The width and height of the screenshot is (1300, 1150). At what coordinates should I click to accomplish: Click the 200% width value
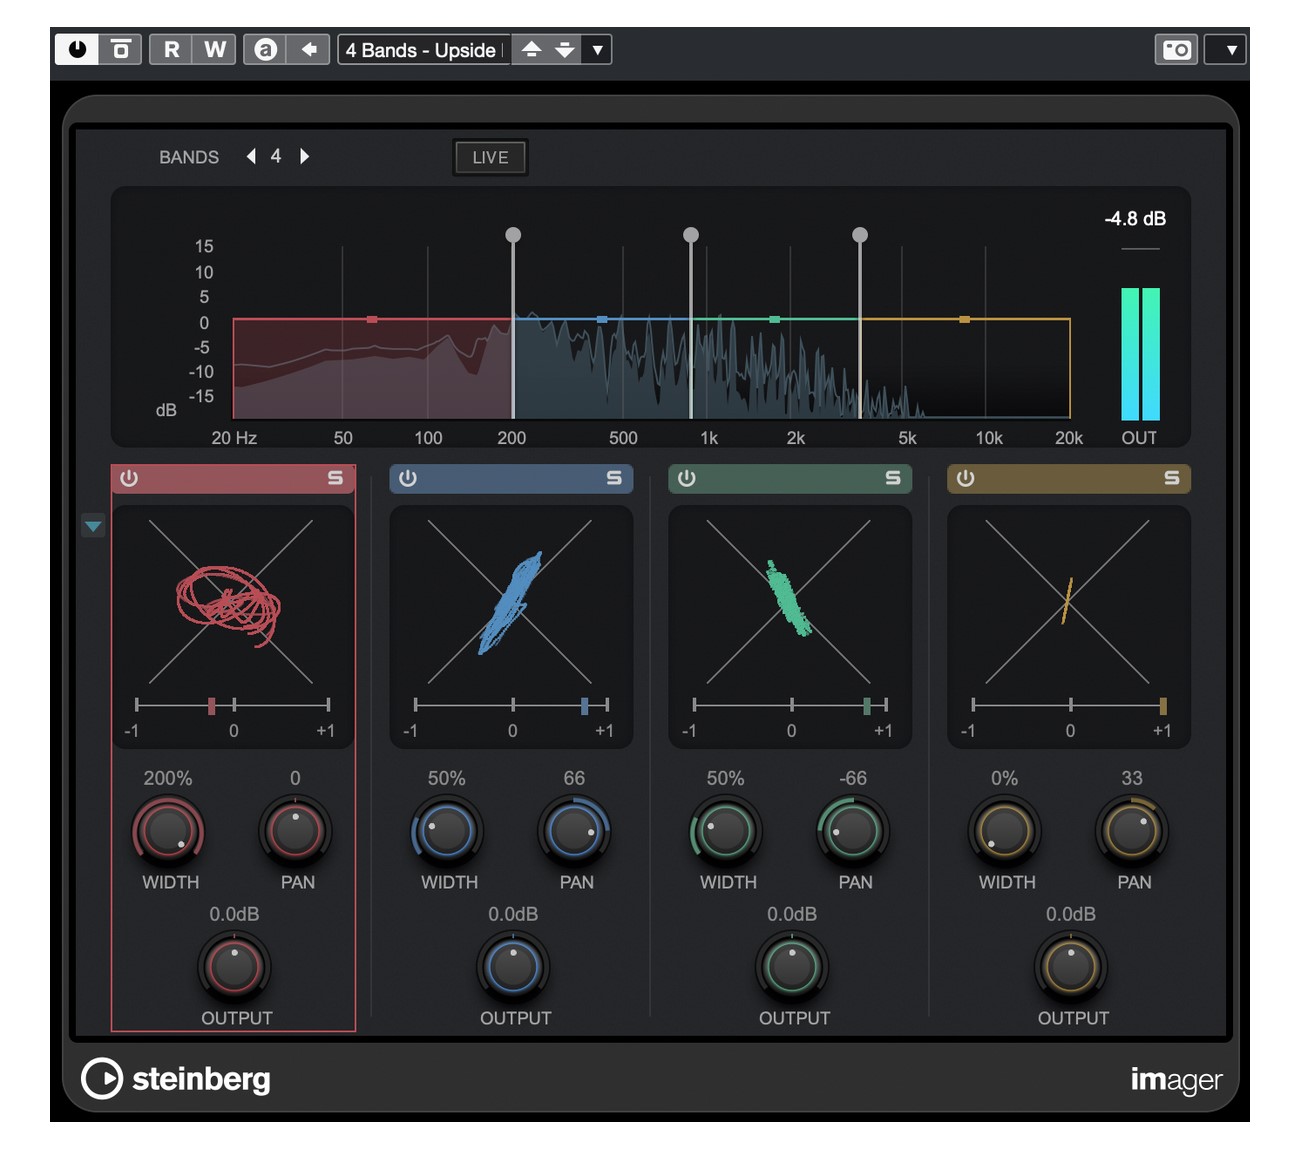pos(168,778)
